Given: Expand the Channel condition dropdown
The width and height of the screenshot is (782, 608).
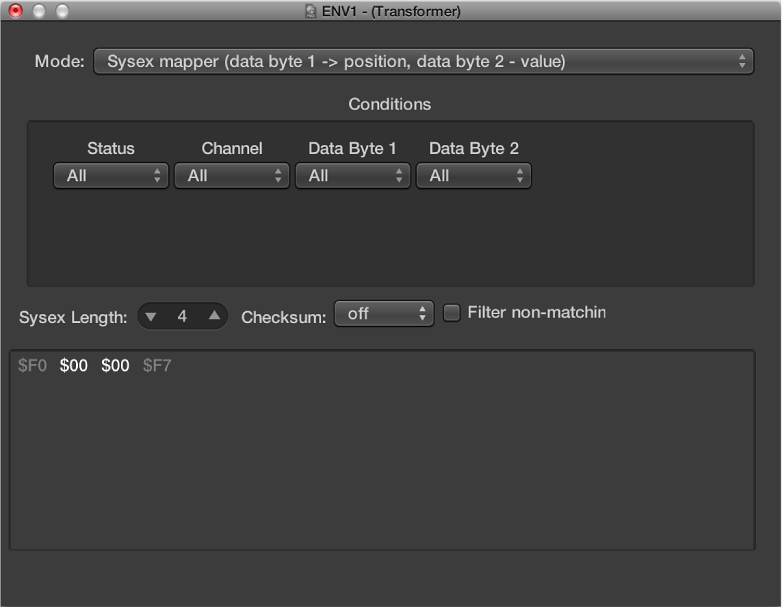Looking at the screenshot, I should pyautogui.click(x=231, y=176).
